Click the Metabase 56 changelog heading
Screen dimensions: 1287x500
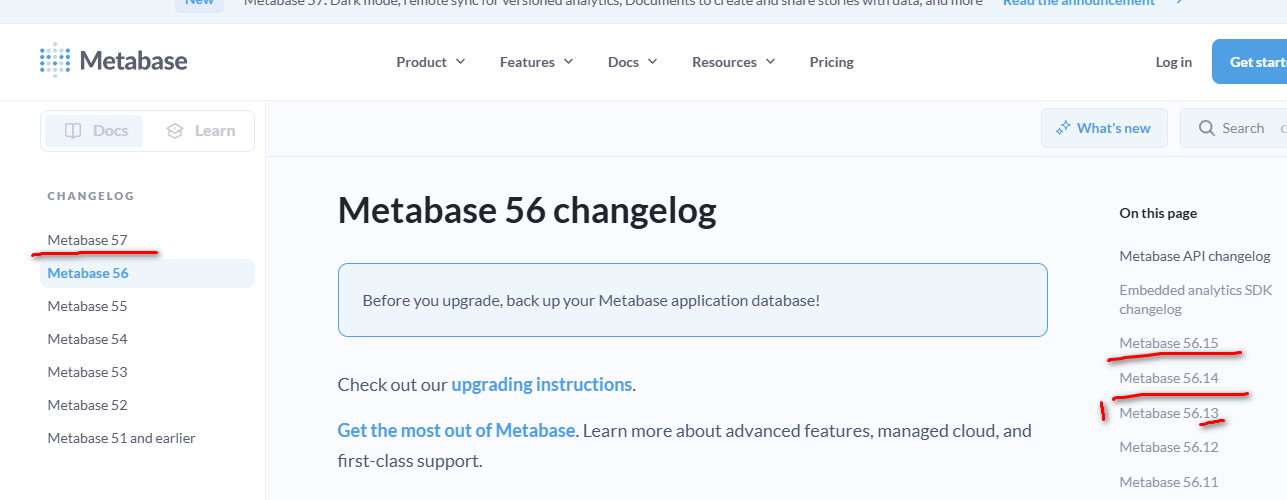click(527, 211)
